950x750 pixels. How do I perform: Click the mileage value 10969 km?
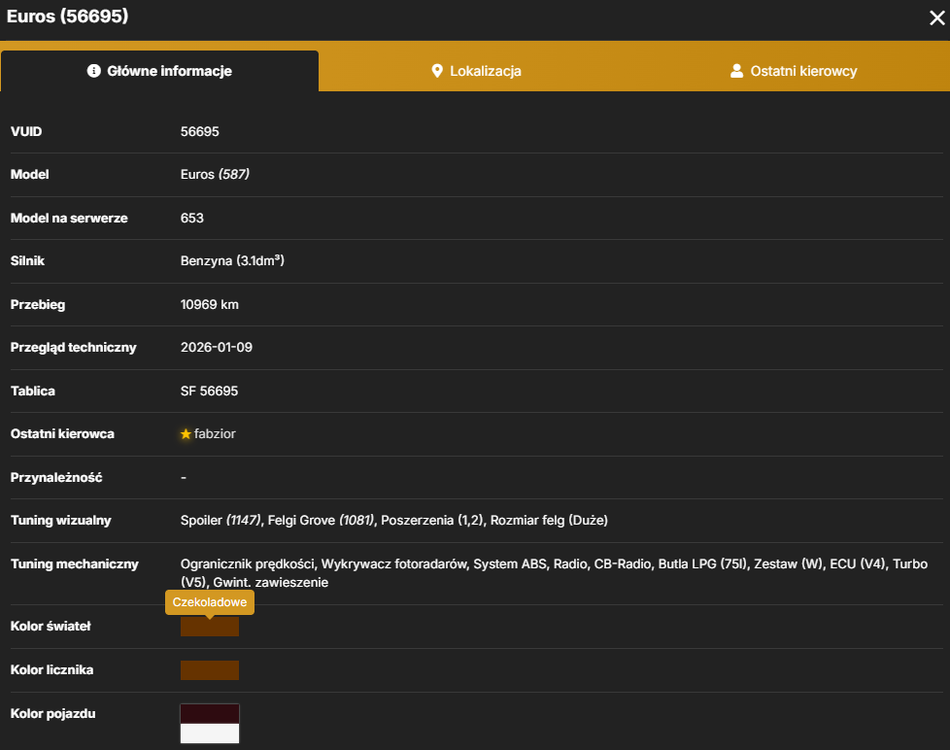click(210, 305)
